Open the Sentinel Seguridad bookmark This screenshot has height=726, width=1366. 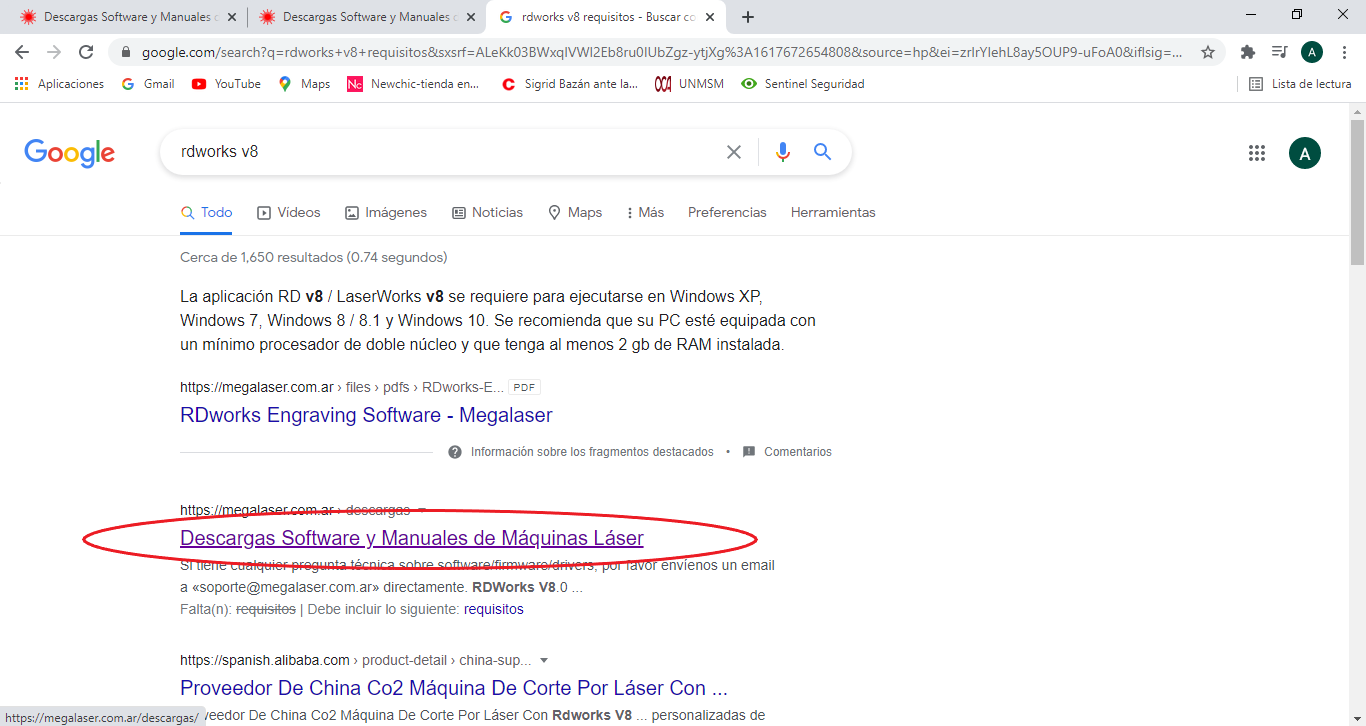pos(802,84)
